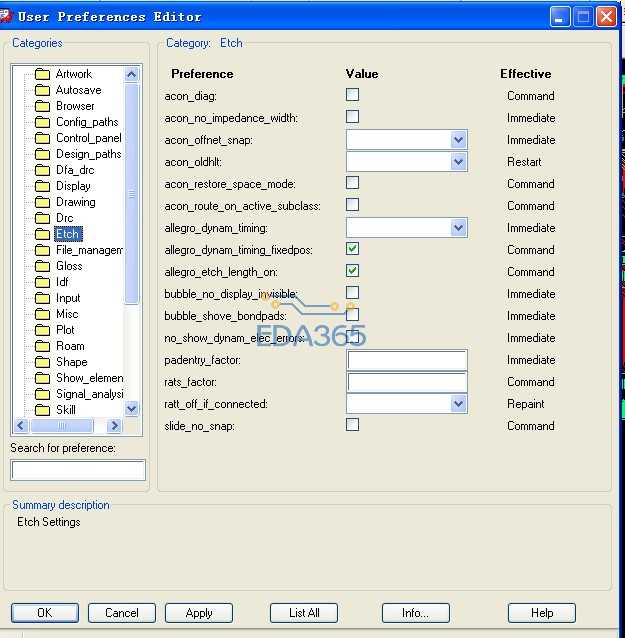Click category list scroll-right arrow
This screenshot has width=625, height=638.
pos(114,426)
